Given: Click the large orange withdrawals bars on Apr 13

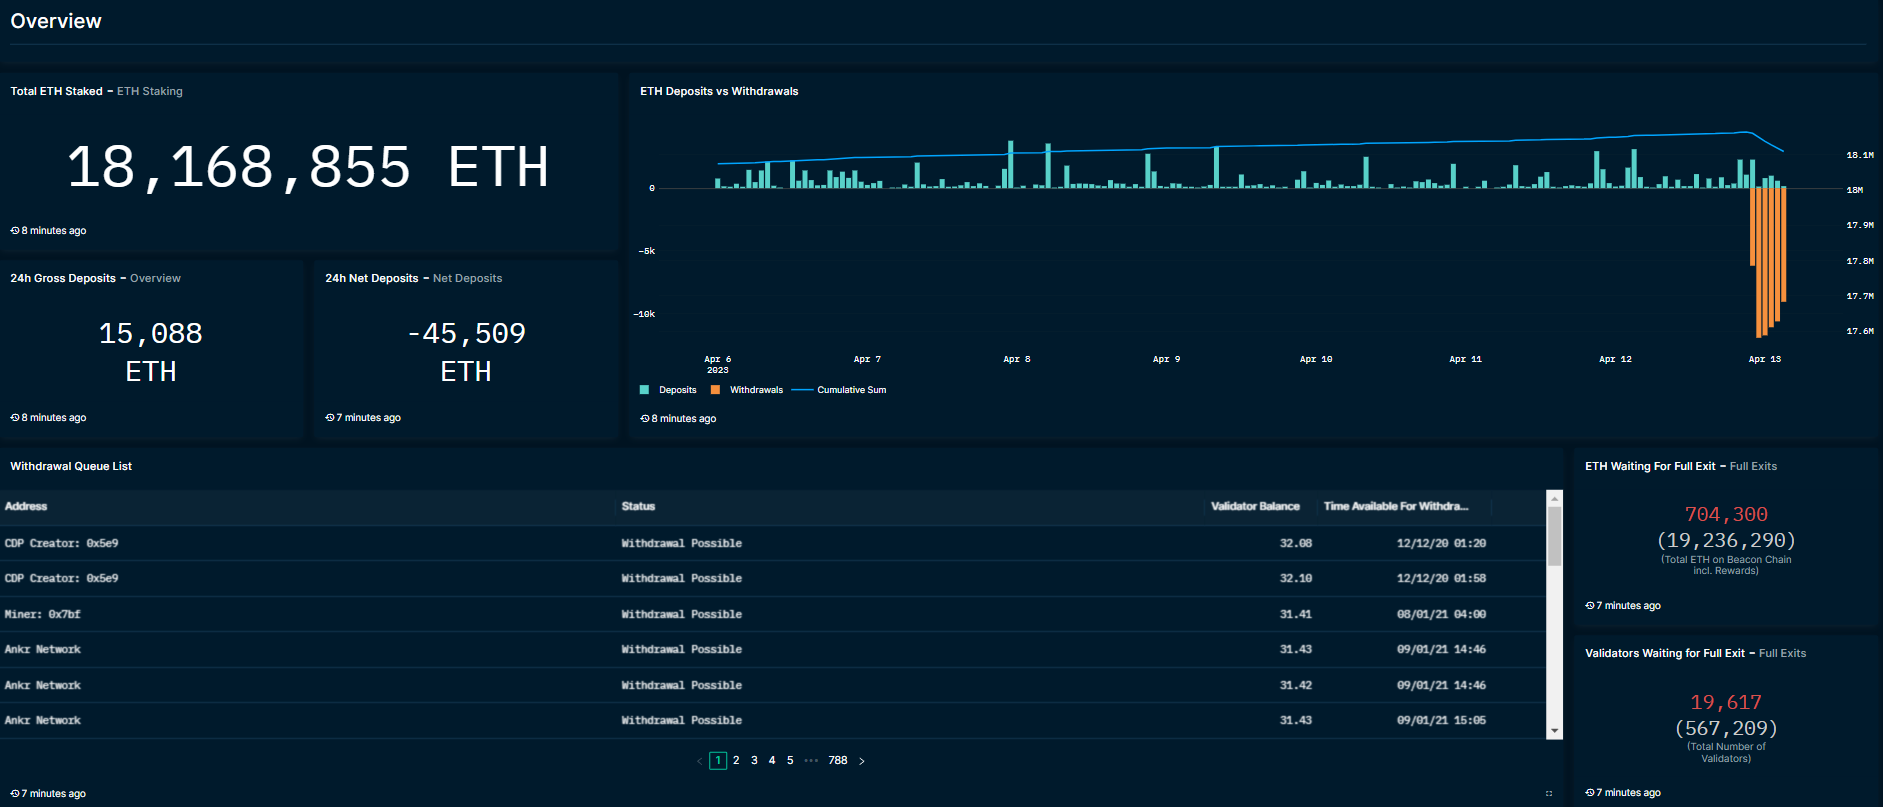Looking at the screenshot, I should coord(1767,260).
